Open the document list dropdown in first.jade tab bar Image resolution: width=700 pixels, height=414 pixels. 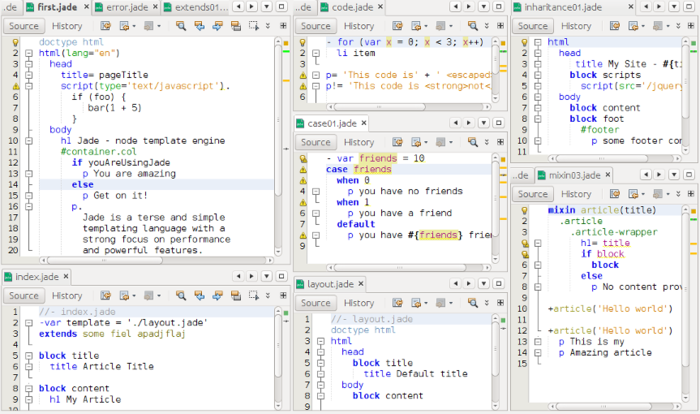point(268,7)
